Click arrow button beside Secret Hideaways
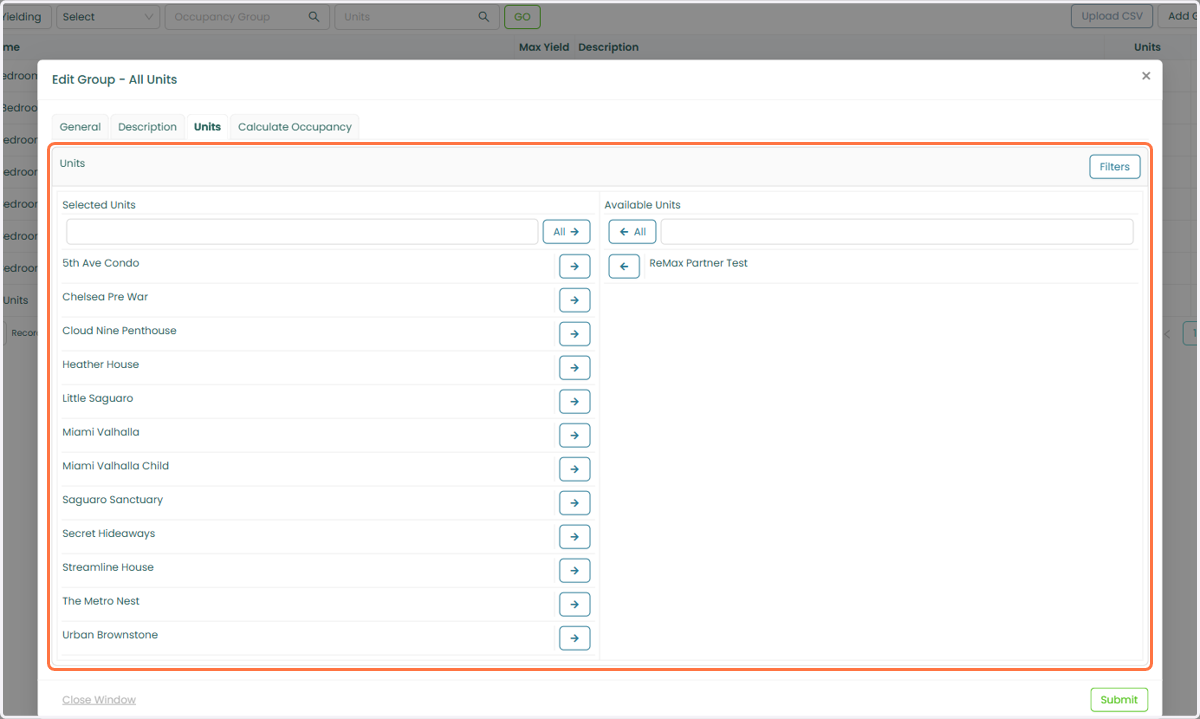Viewport: 1200px width, 719px height. (x=574, y=537)
